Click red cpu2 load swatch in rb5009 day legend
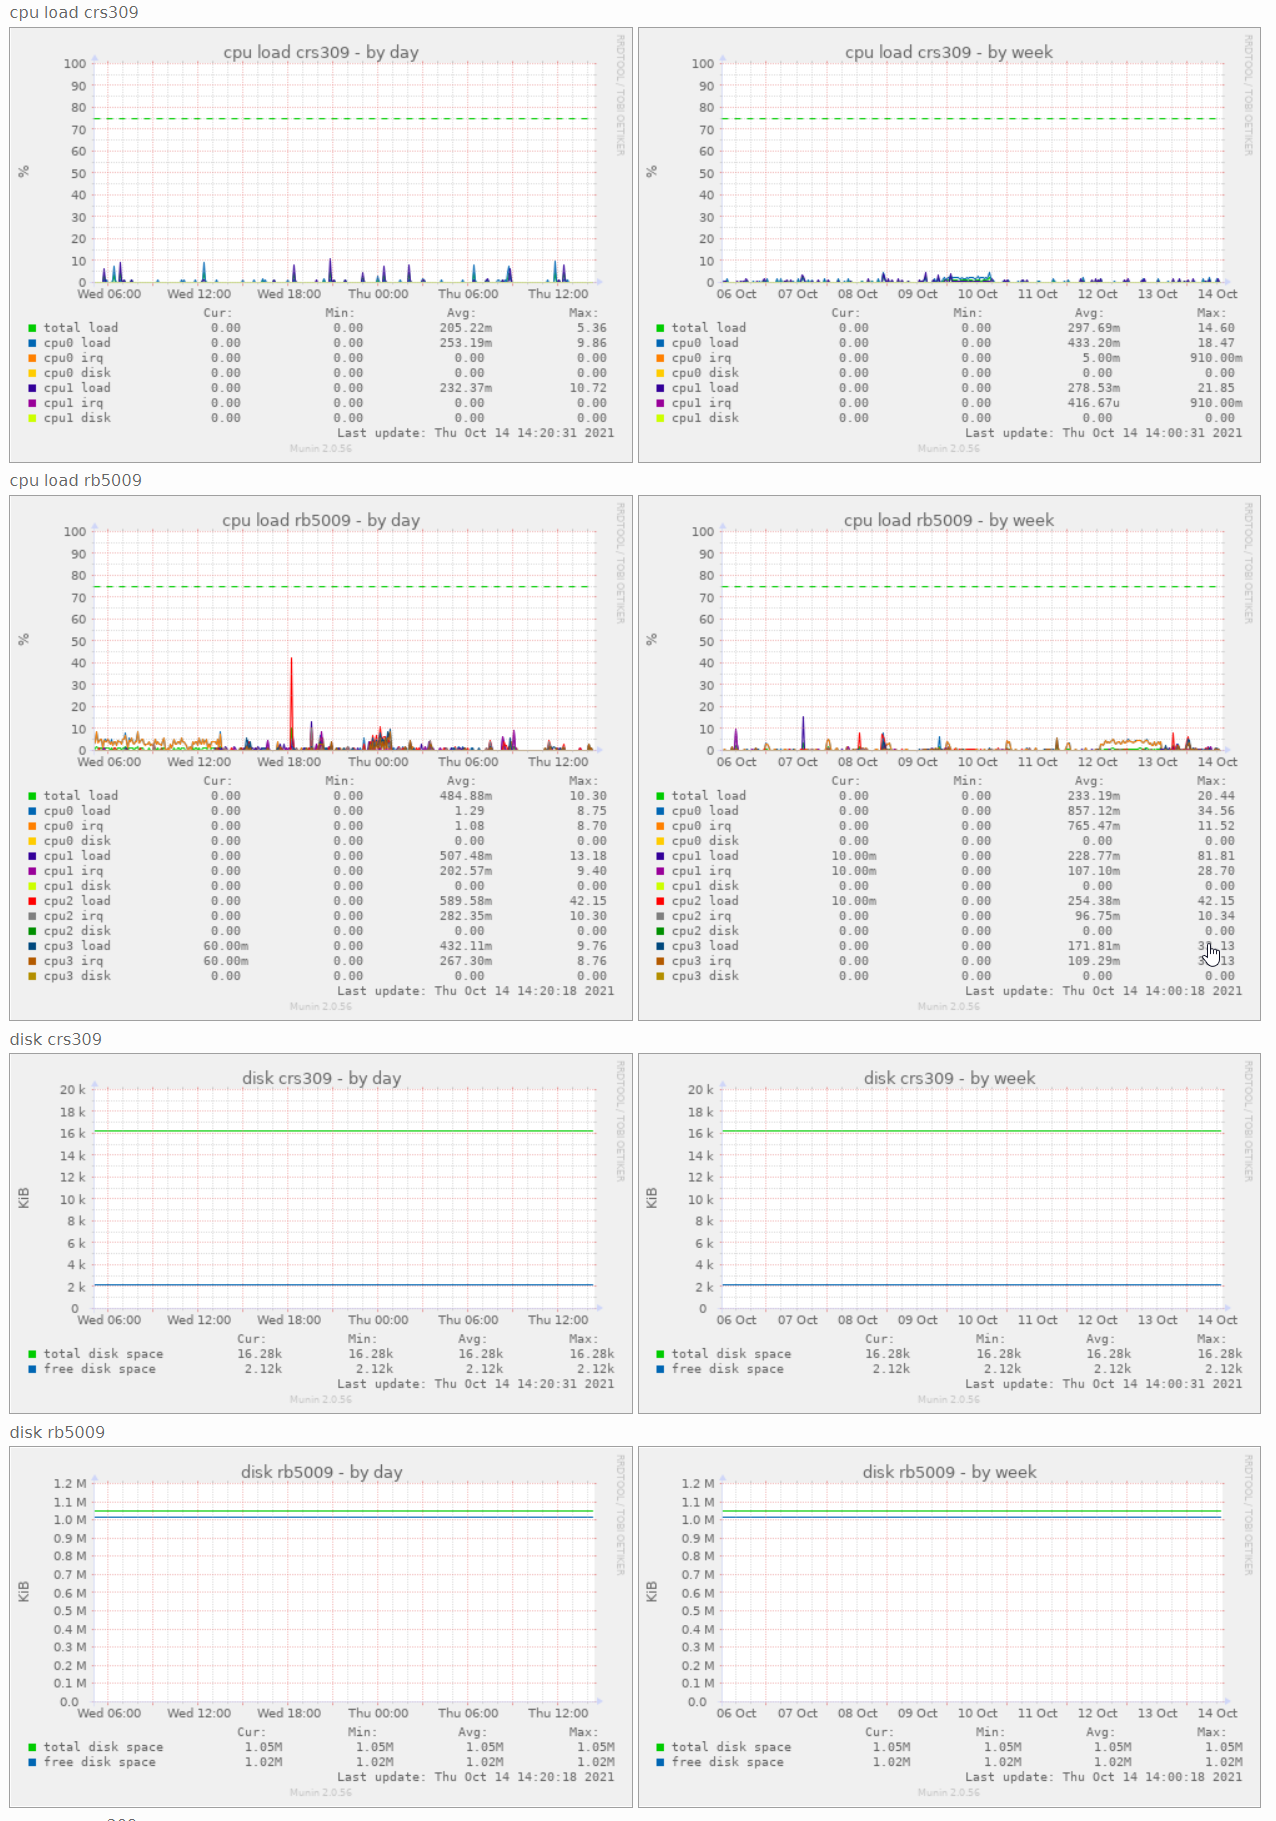 (32, 901)
